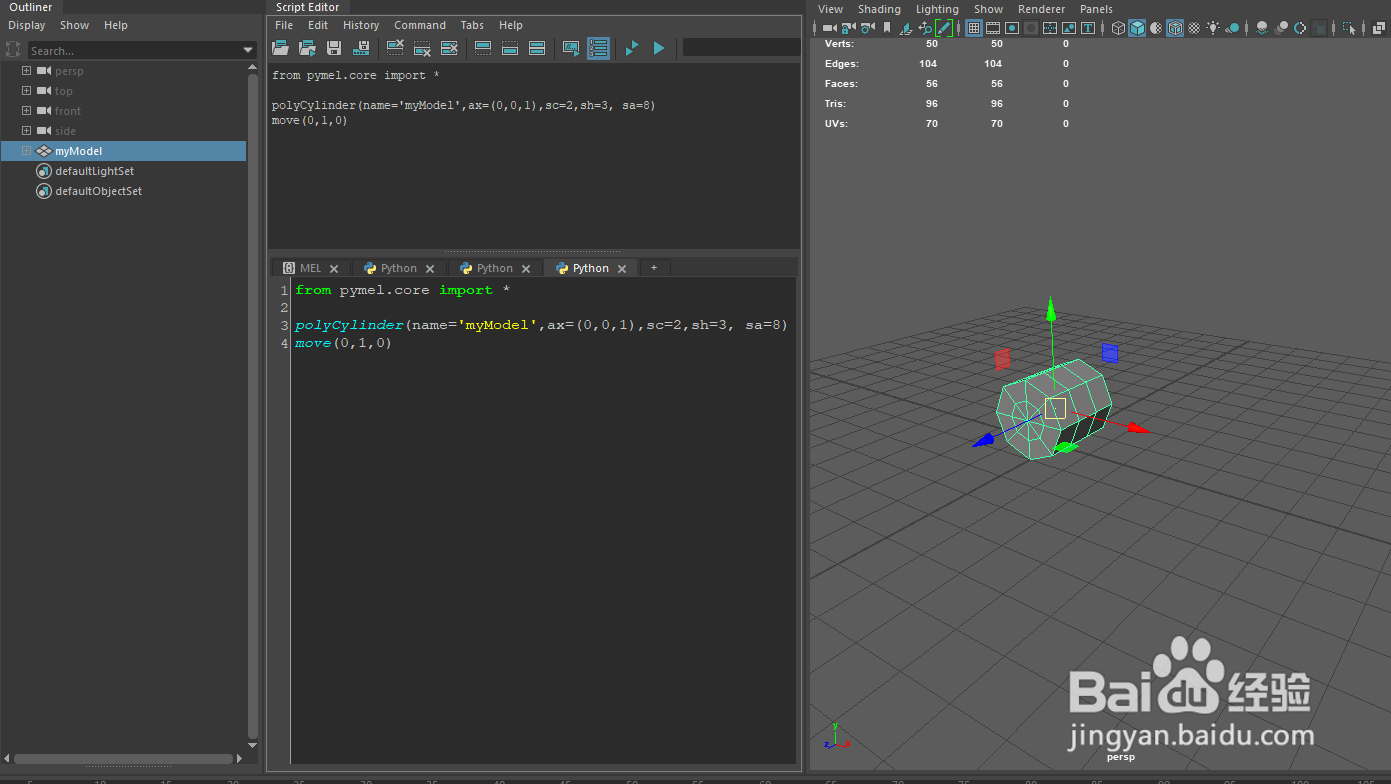Expand the persp camera node

(x=27, y=71)
